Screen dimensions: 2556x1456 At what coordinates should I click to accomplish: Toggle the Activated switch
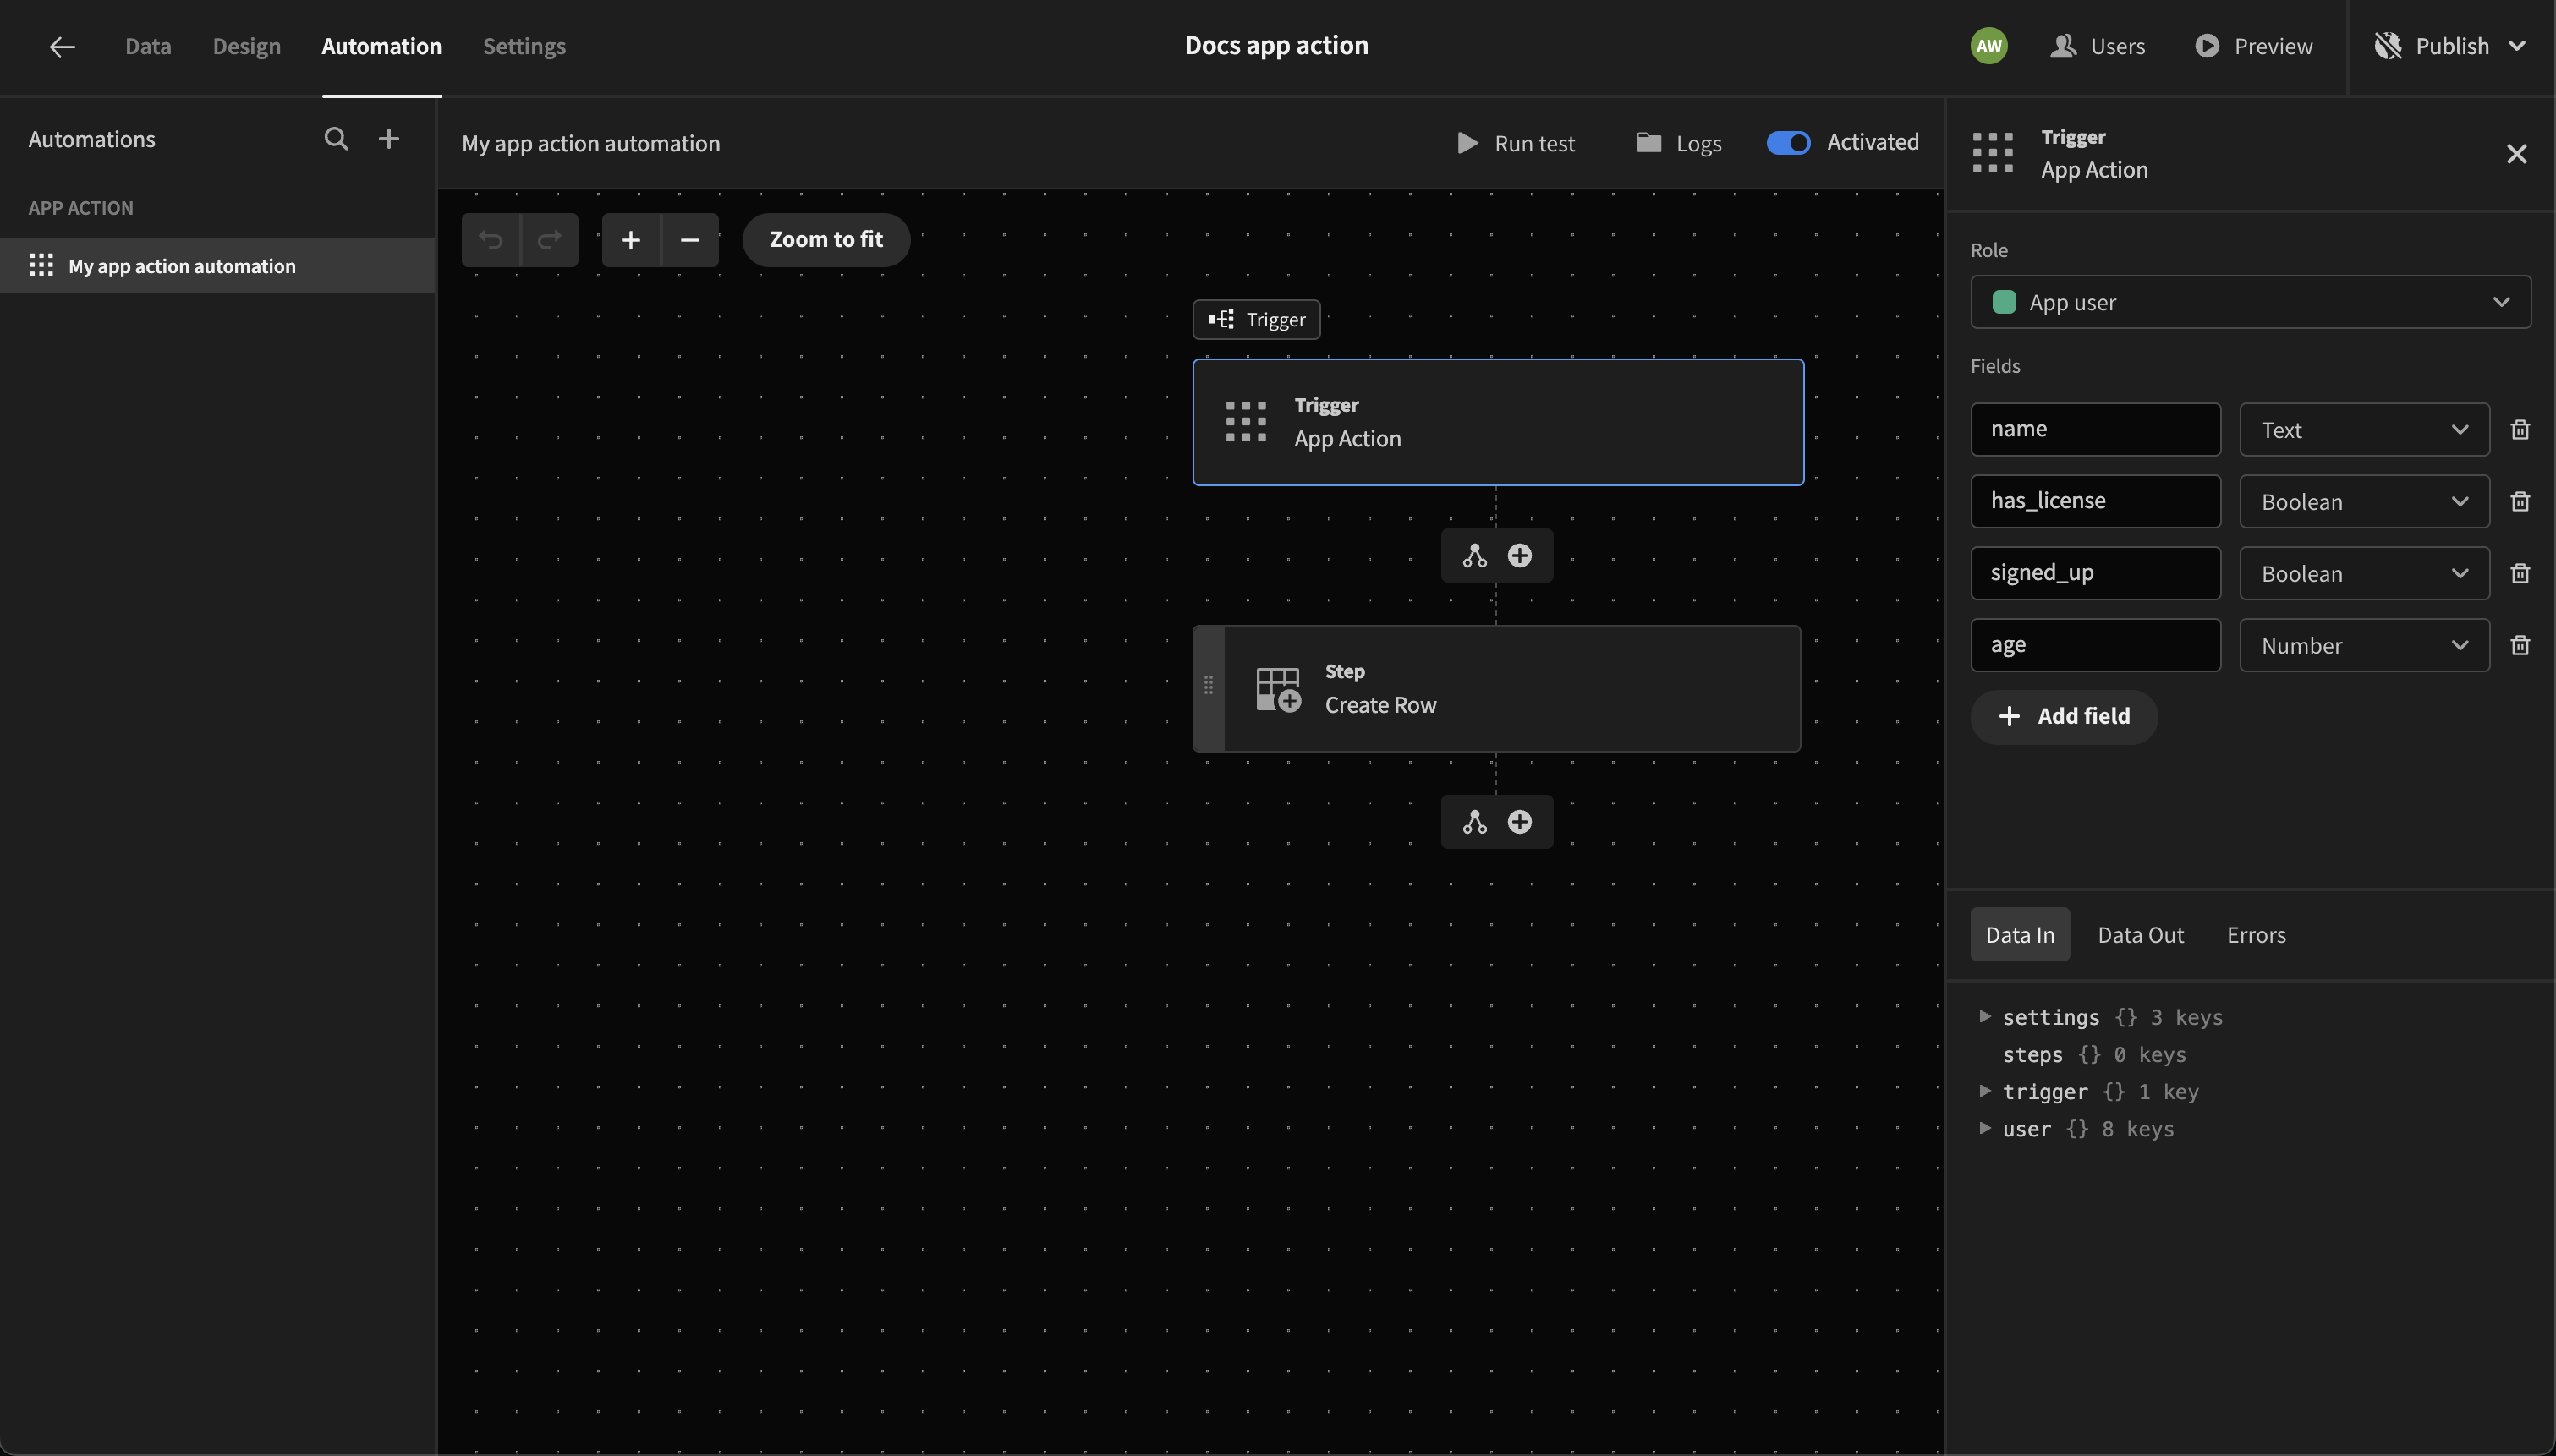(1788, 143)
